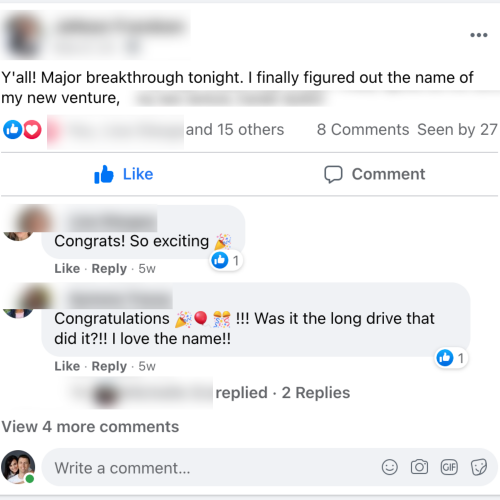Click the red heart reaction icon

(32, 130)
